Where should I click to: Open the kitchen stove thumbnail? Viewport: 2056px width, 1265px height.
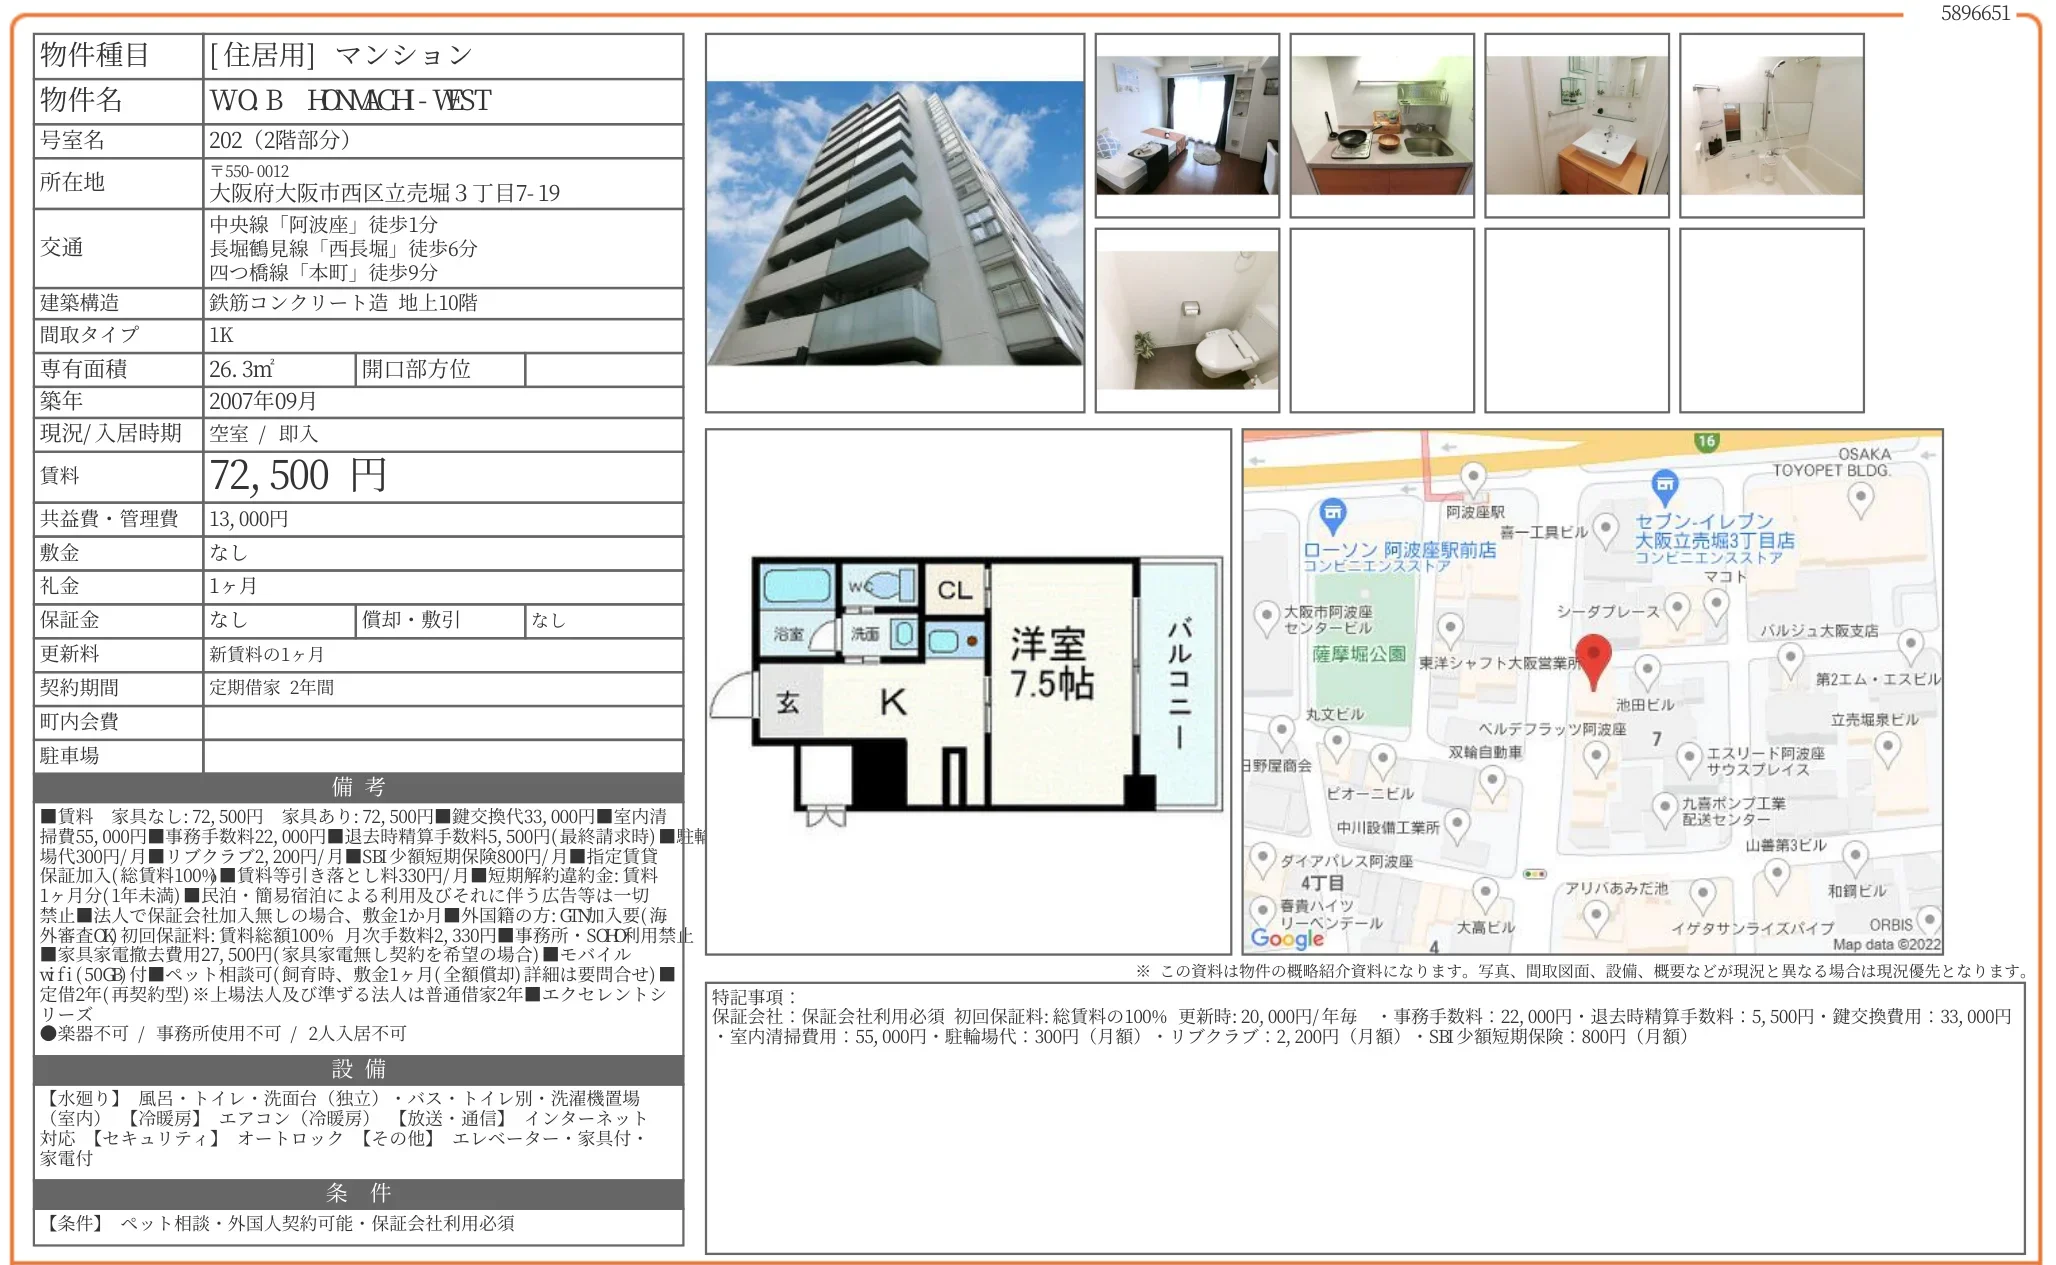coord(1381,126)
